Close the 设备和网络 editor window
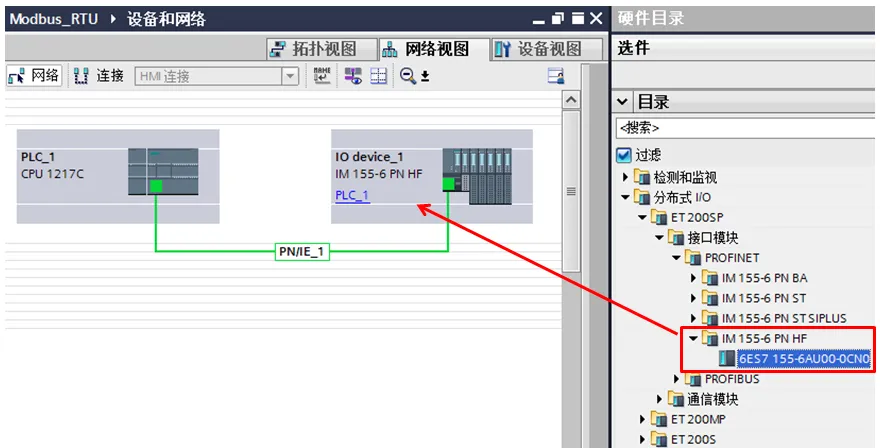880x448 pixels. tap(596, 19)
